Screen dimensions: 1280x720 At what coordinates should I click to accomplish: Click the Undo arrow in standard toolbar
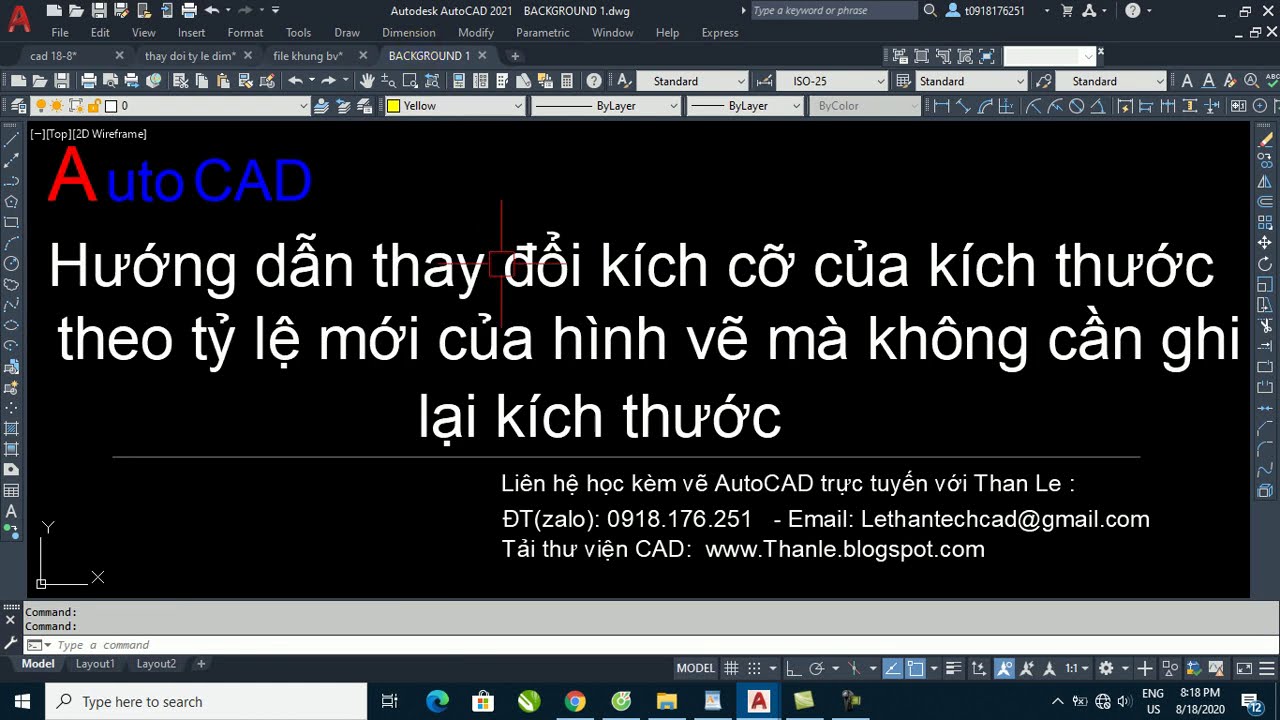tap(295, 81)
